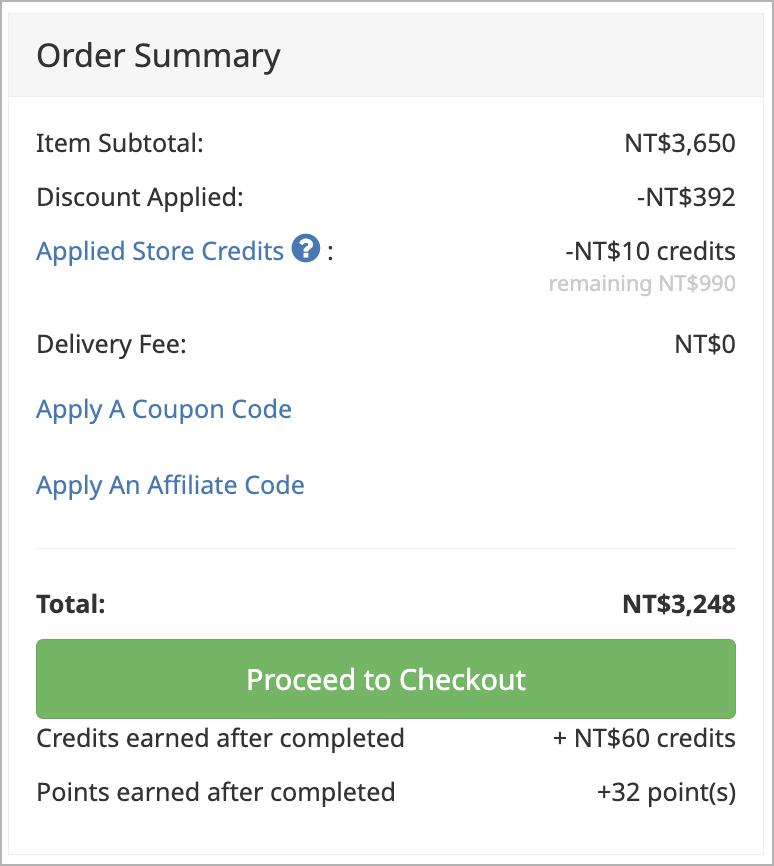The image size is (774, 866).
Task: Select the NT$0 delivery fee value
Action: (704, 345)
